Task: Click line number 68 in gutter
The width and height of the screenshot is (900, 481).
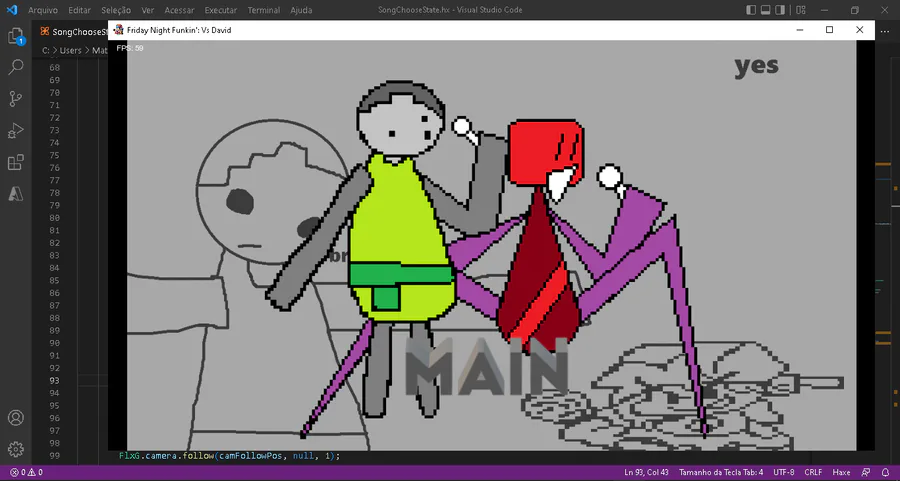Action: (54, 68)
